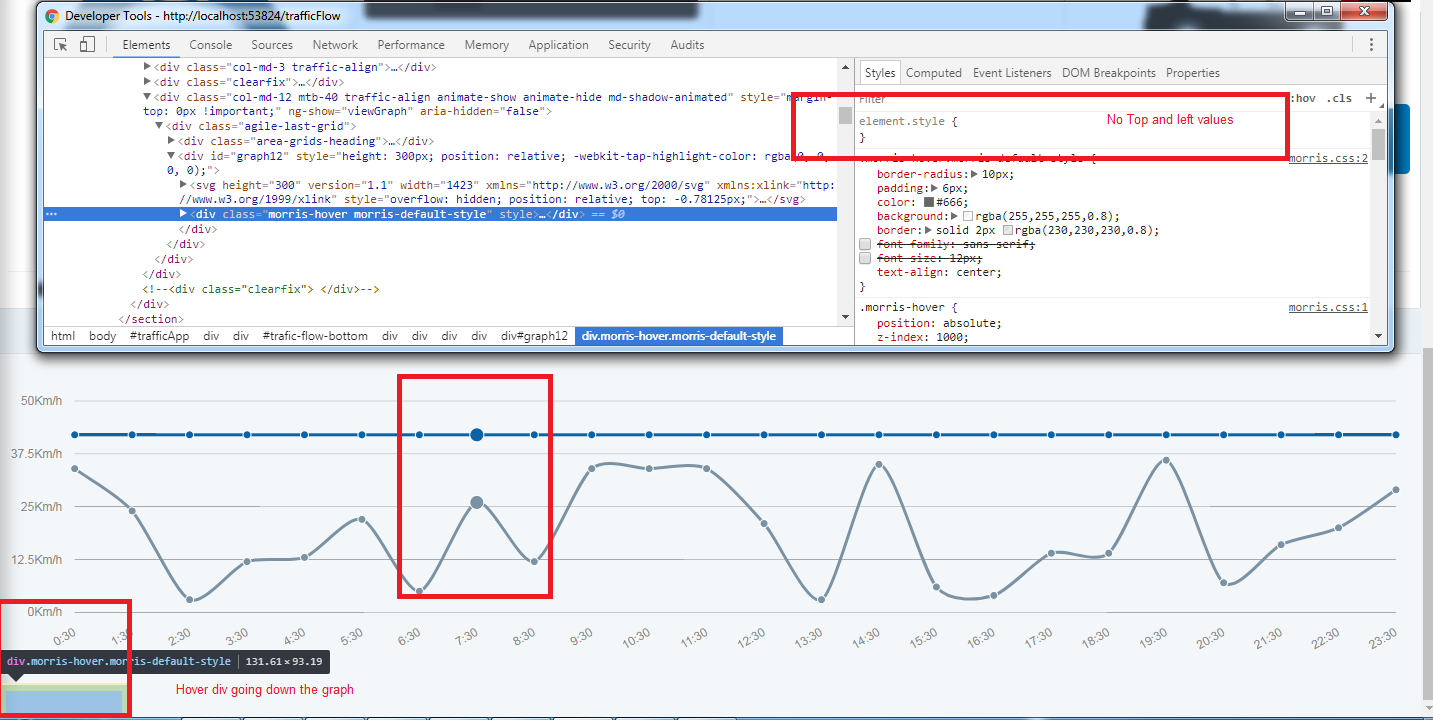Collapse the agile-last-grid div

pyautogui.click(x=159, y=127)
